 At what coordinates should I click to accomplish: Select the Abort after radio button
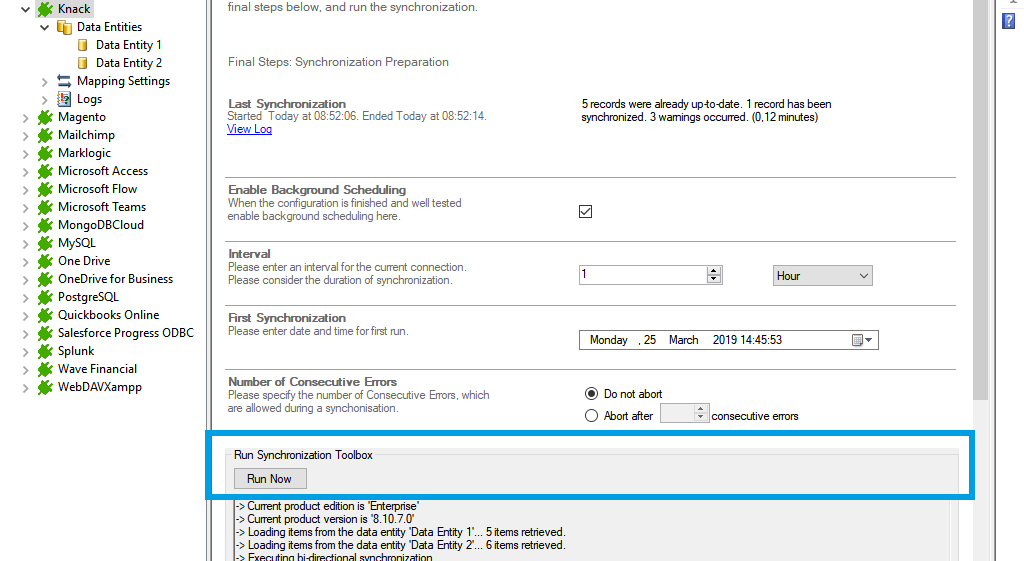coord(591,416)
